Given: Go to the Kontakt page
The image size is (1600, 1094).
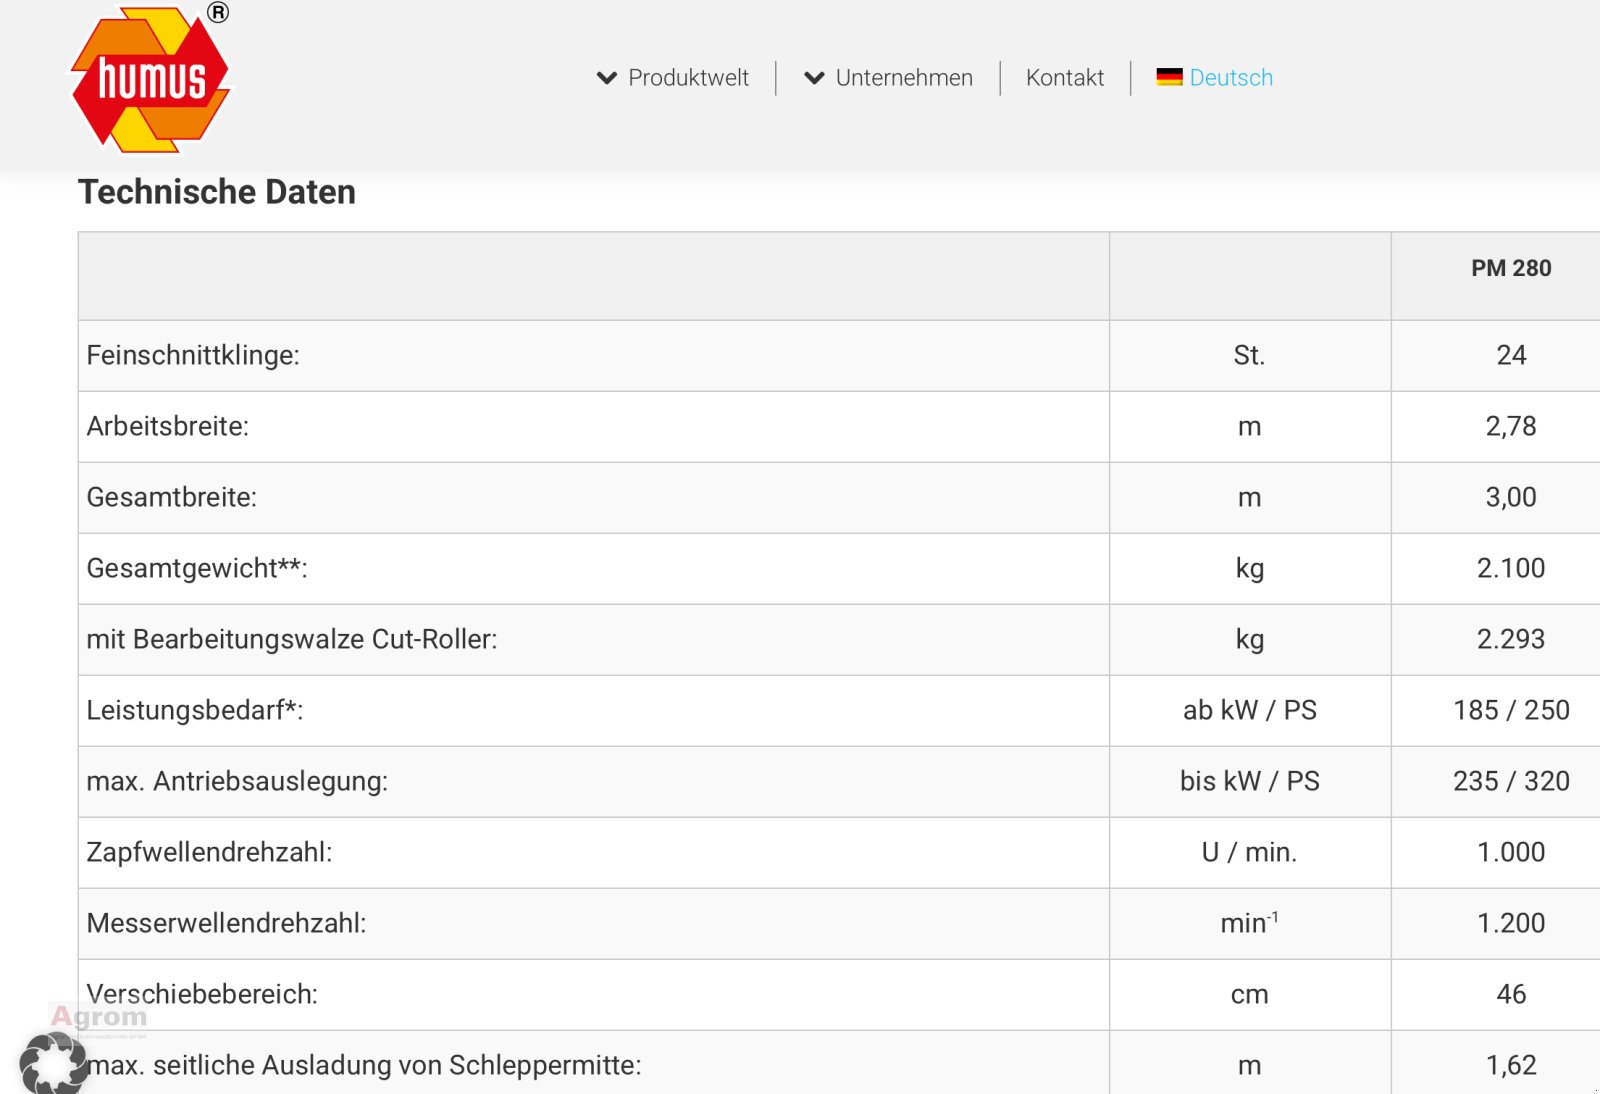Looking at the screenshot, I should 1064,78.
